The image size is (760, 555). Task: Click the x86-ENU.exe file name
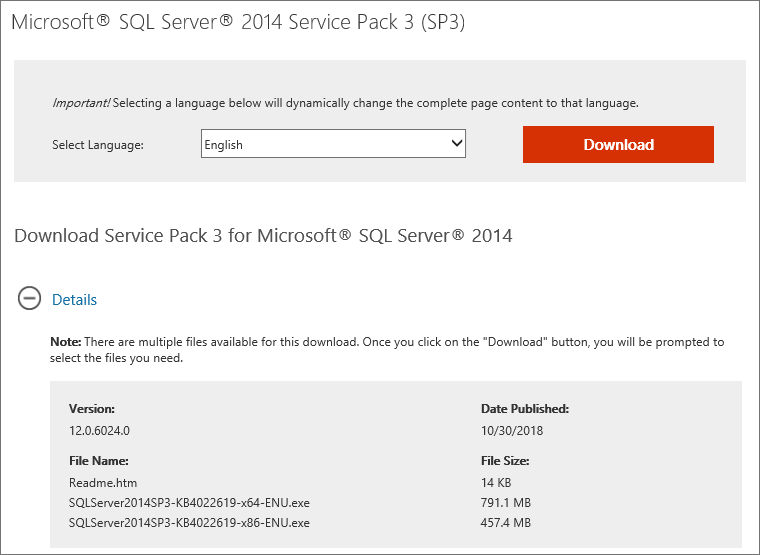click(189, 522)
